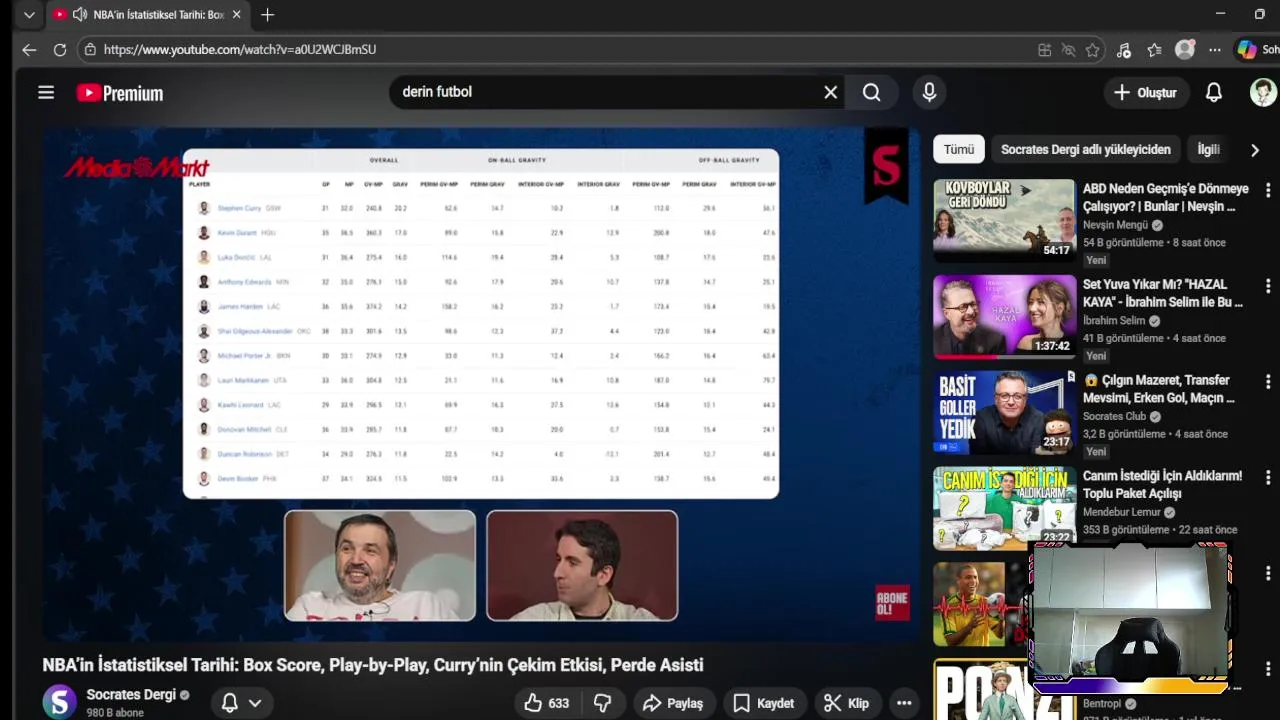The image size is (1280, 720).
Task: Clear the search box with the X
Action: (x=830, y=92)
